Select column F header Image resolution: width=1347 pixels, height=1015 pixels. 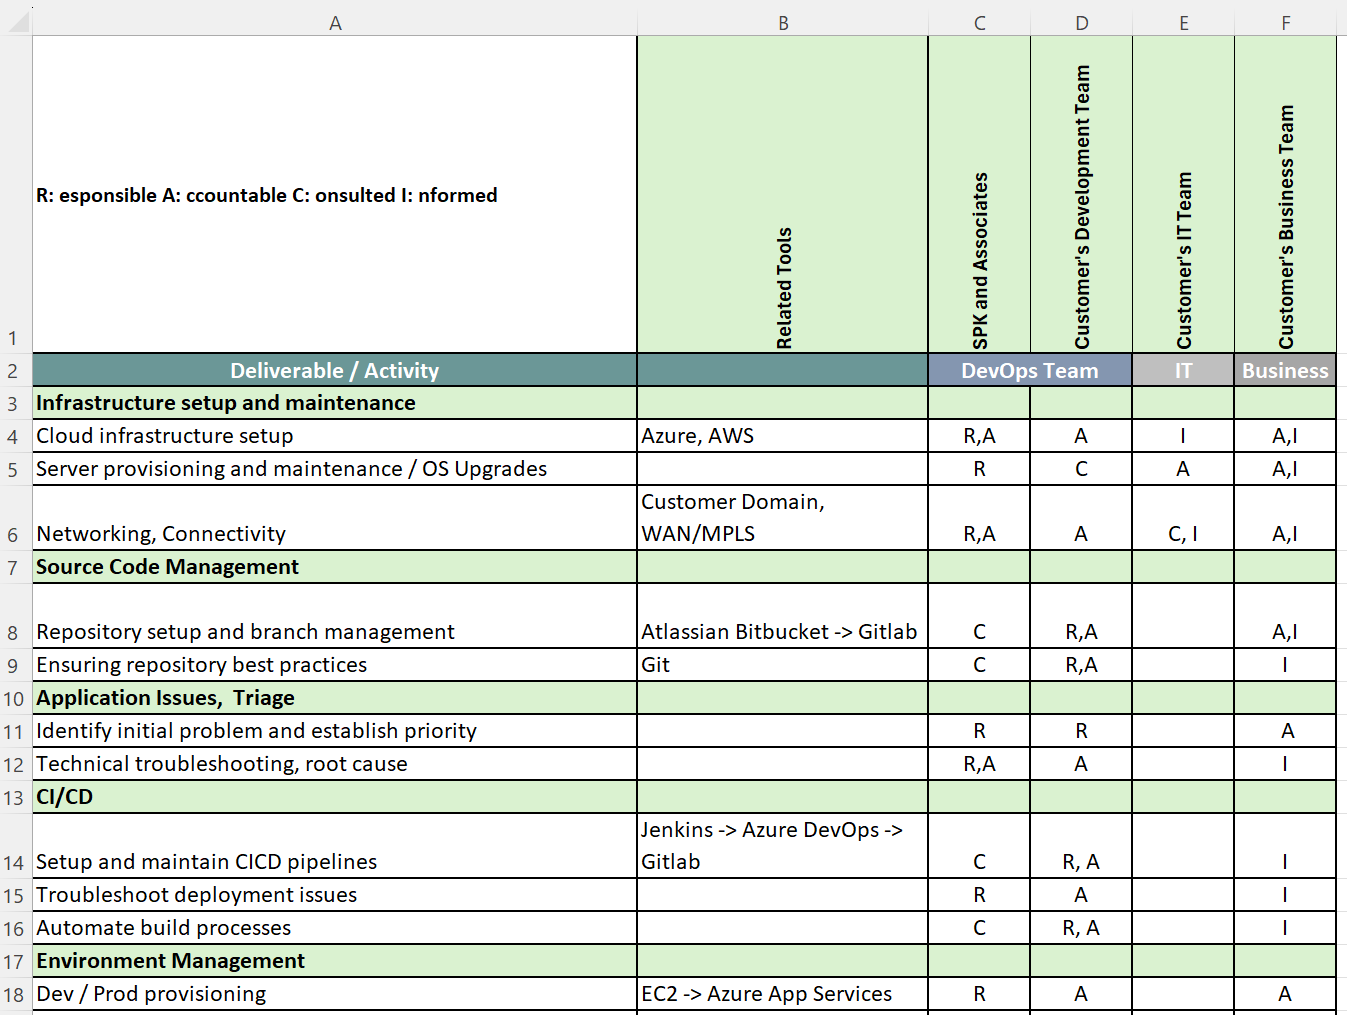tap(1285, 22)
